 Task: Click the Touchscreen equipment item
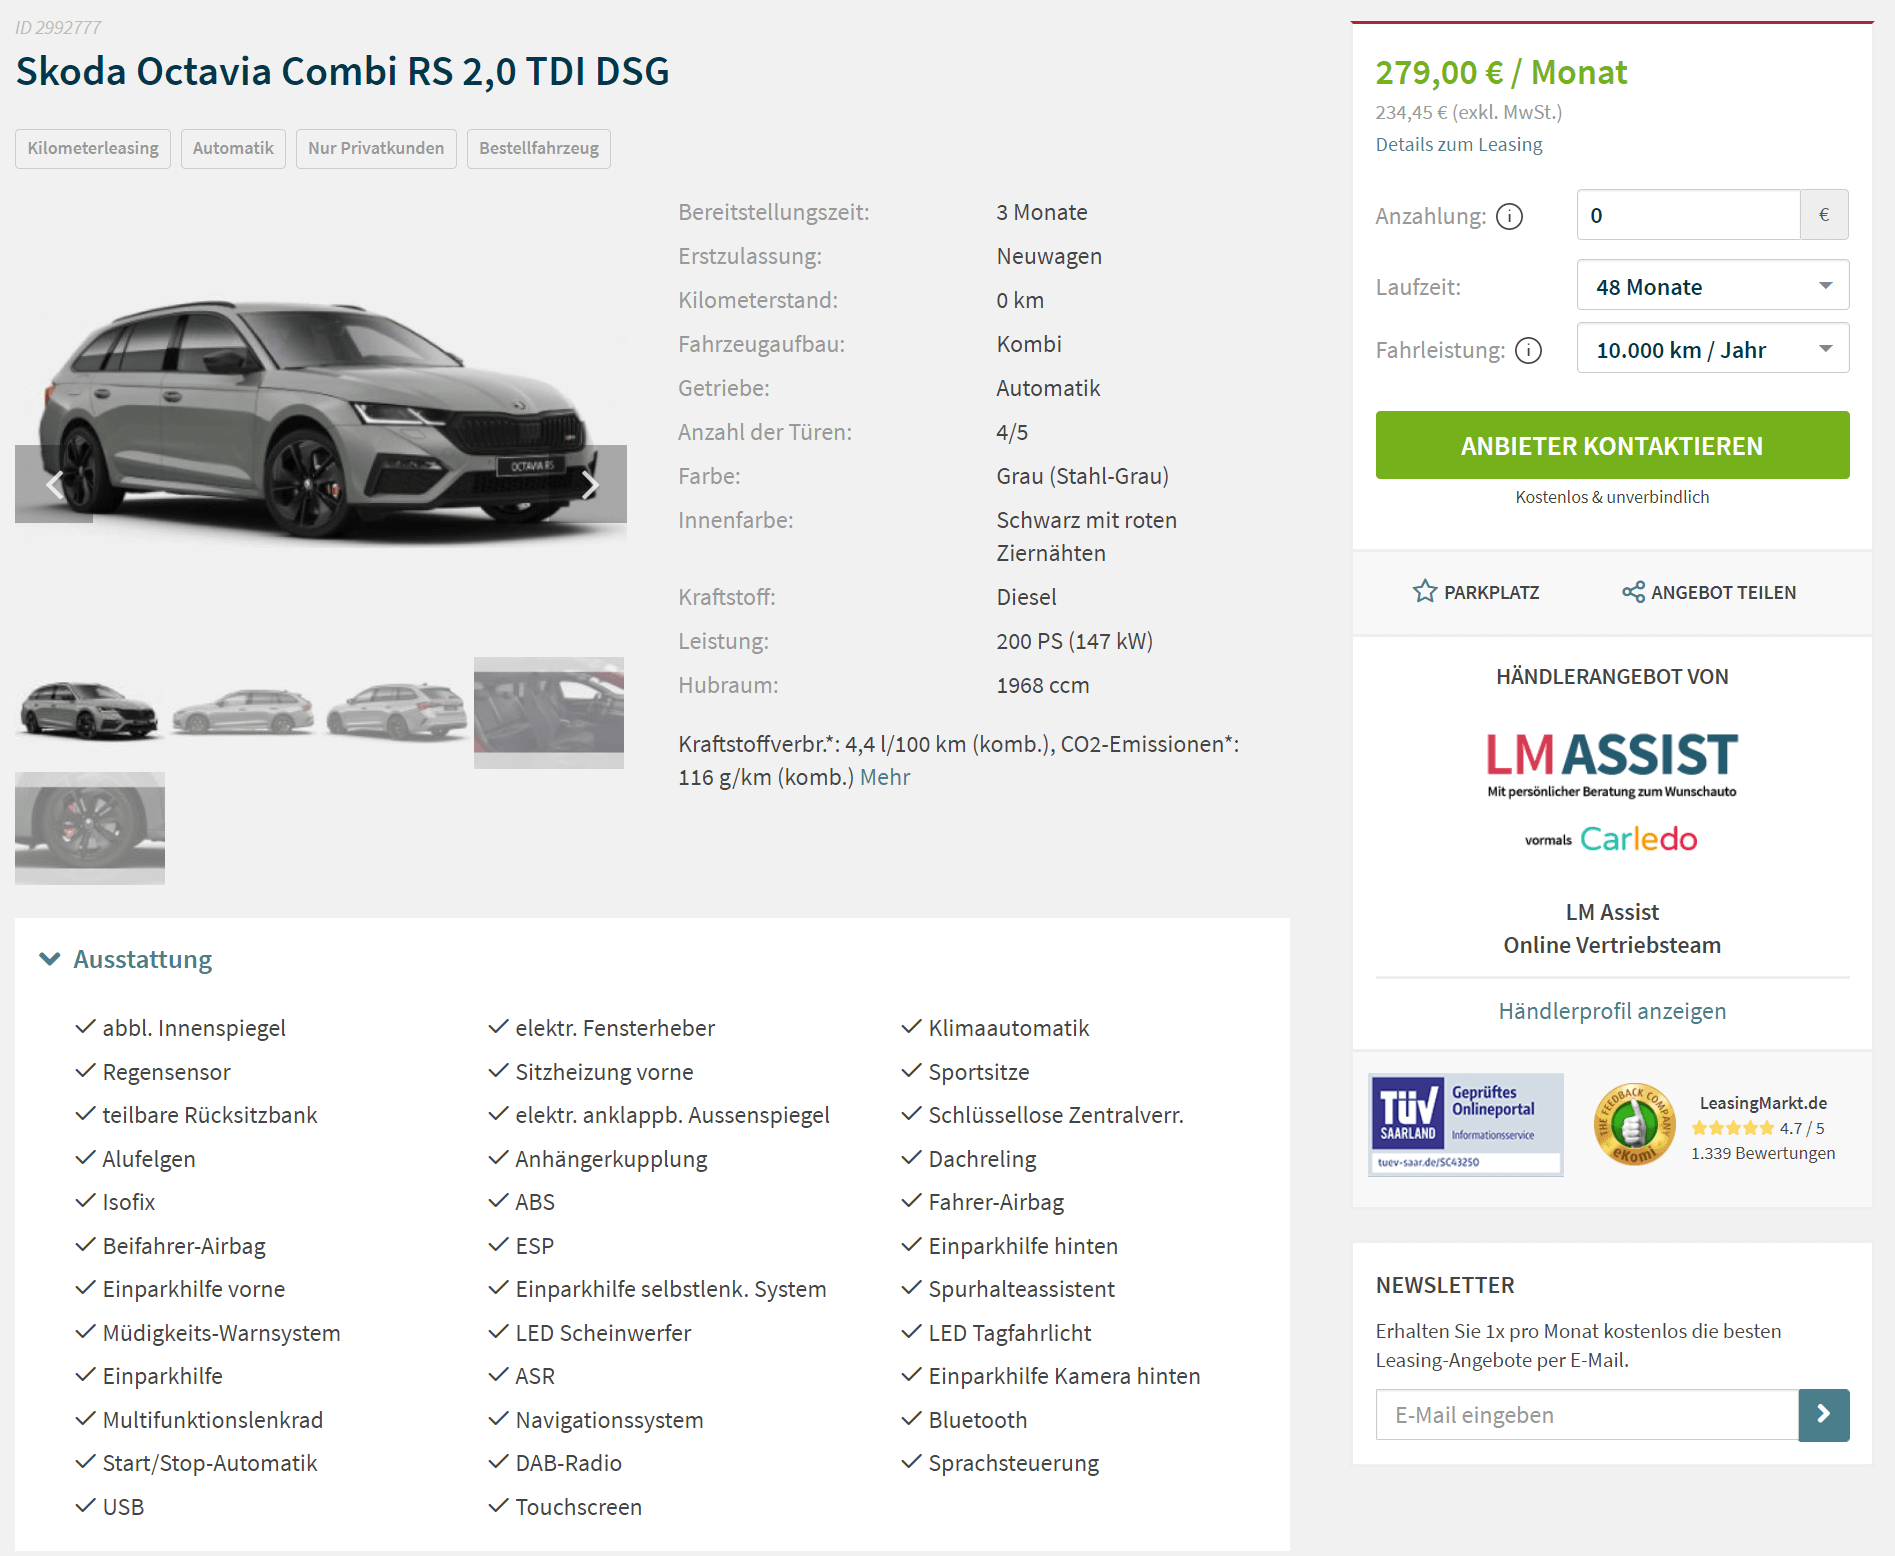(578, 1507)
